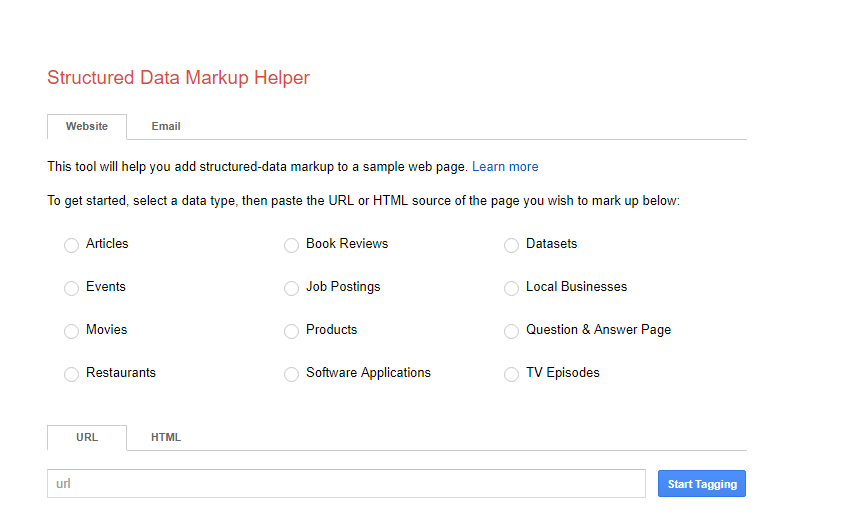Select the Restaurants radio button
The height and width of the screenshot is (516, 846).
(x=71, y=374)
